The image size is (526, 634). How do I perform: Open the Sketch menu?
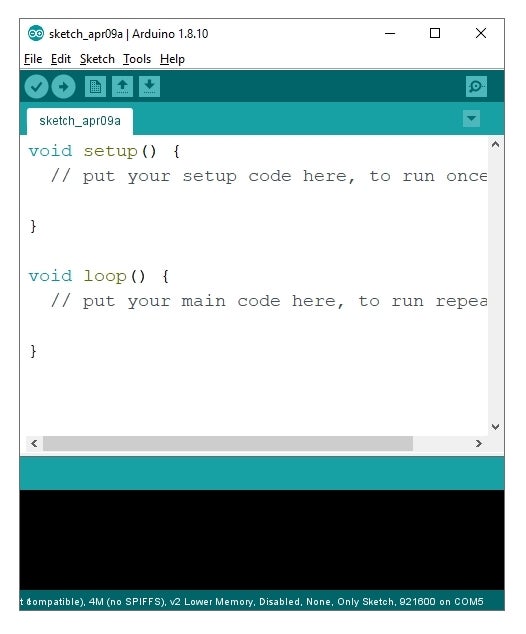pos(97,59)
